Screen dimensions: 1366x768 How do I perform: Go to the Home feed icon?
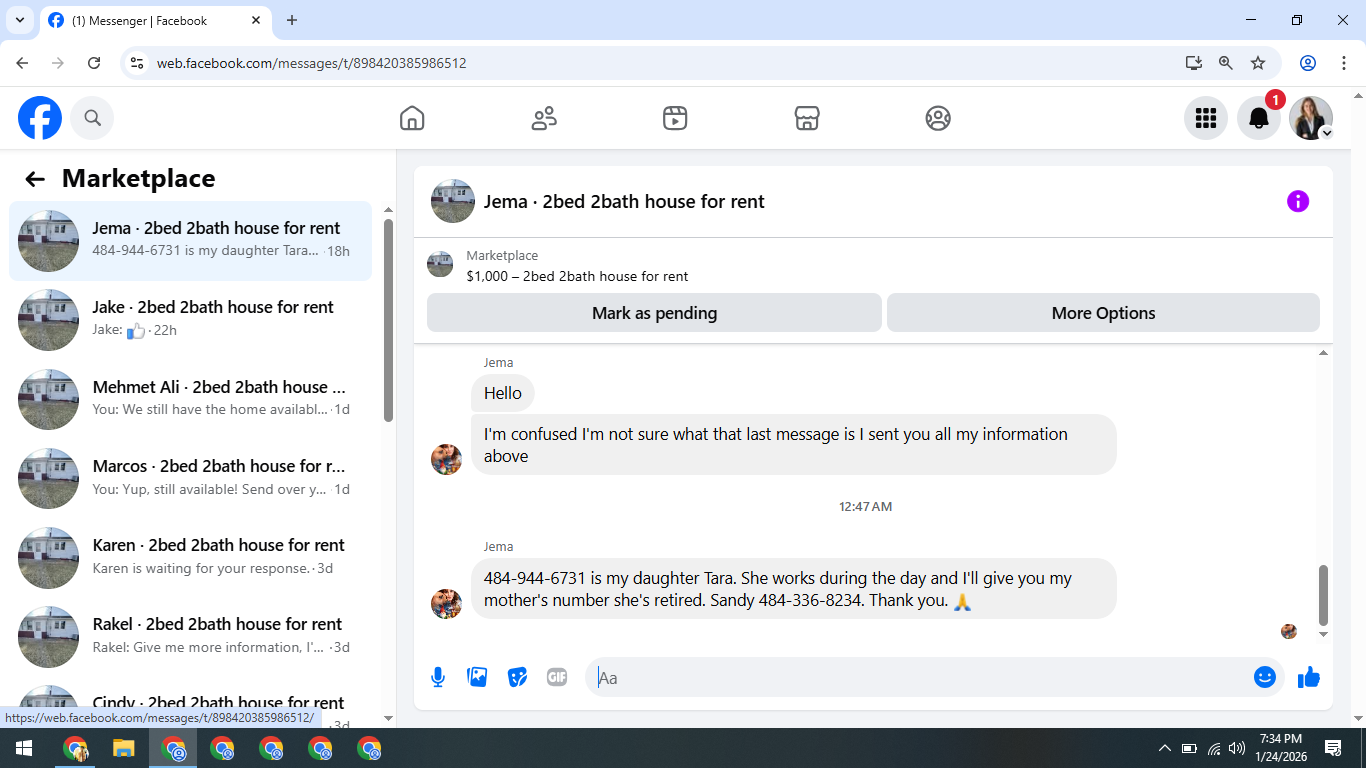[x=412, y=118]
